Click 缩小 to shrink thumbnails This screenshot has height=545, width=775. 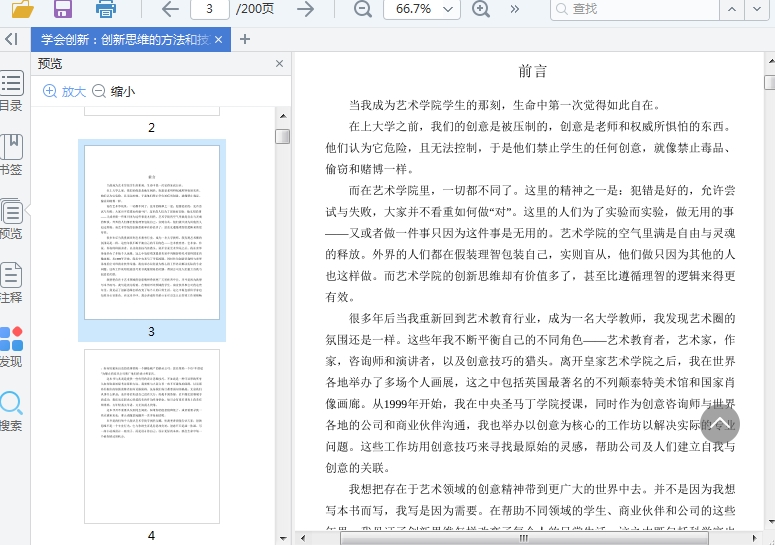(x=113, y=91)
